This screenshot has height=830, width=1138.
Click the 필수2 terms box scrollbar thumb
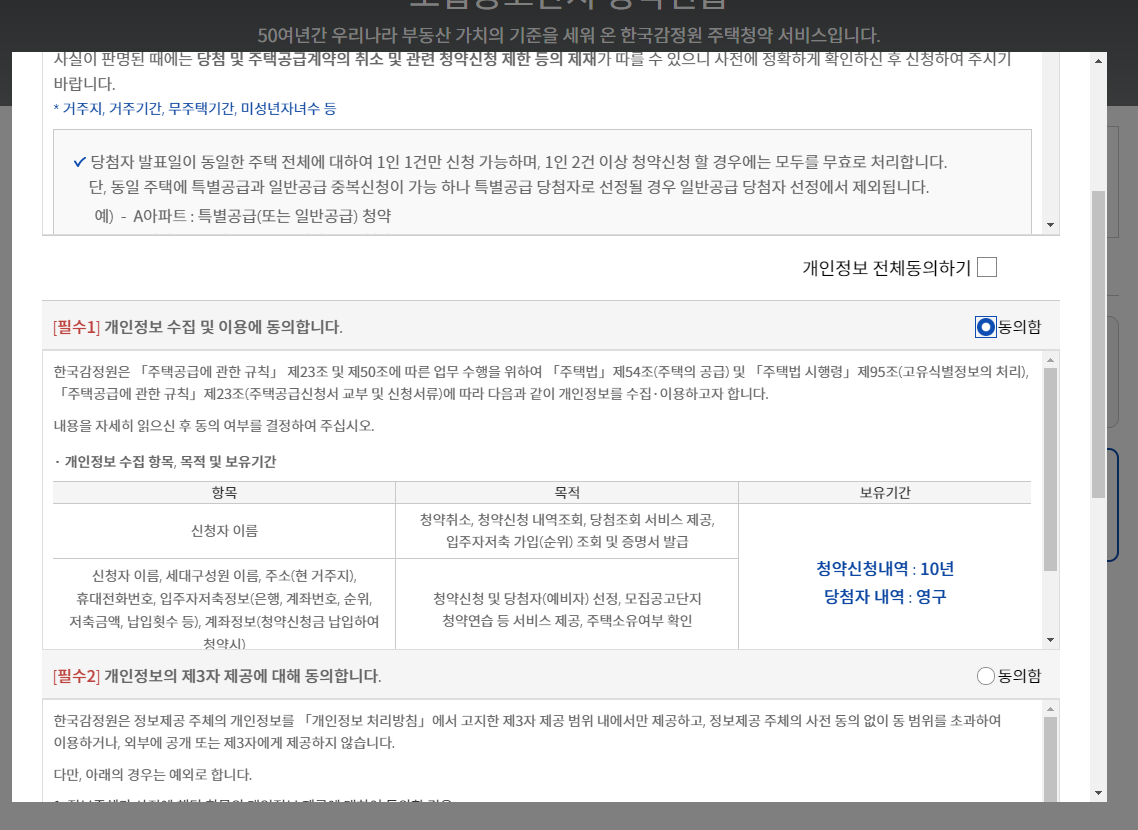(x=1050, y=759)
